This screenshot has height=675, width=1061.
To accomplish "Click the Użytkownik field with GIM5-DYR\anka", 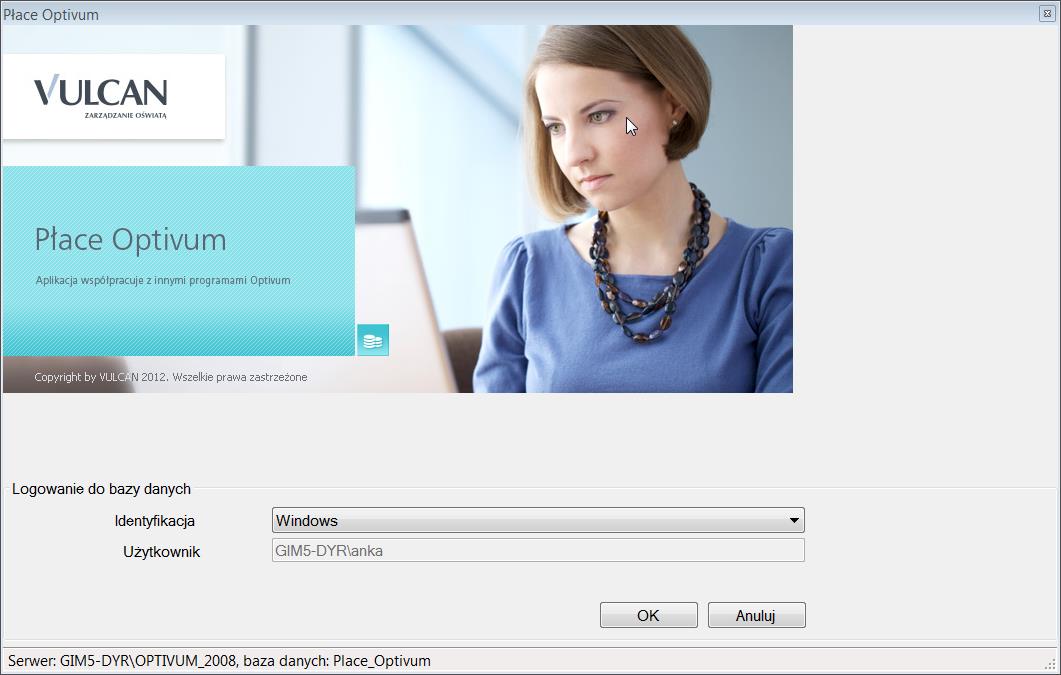I will tap(538, 550).
